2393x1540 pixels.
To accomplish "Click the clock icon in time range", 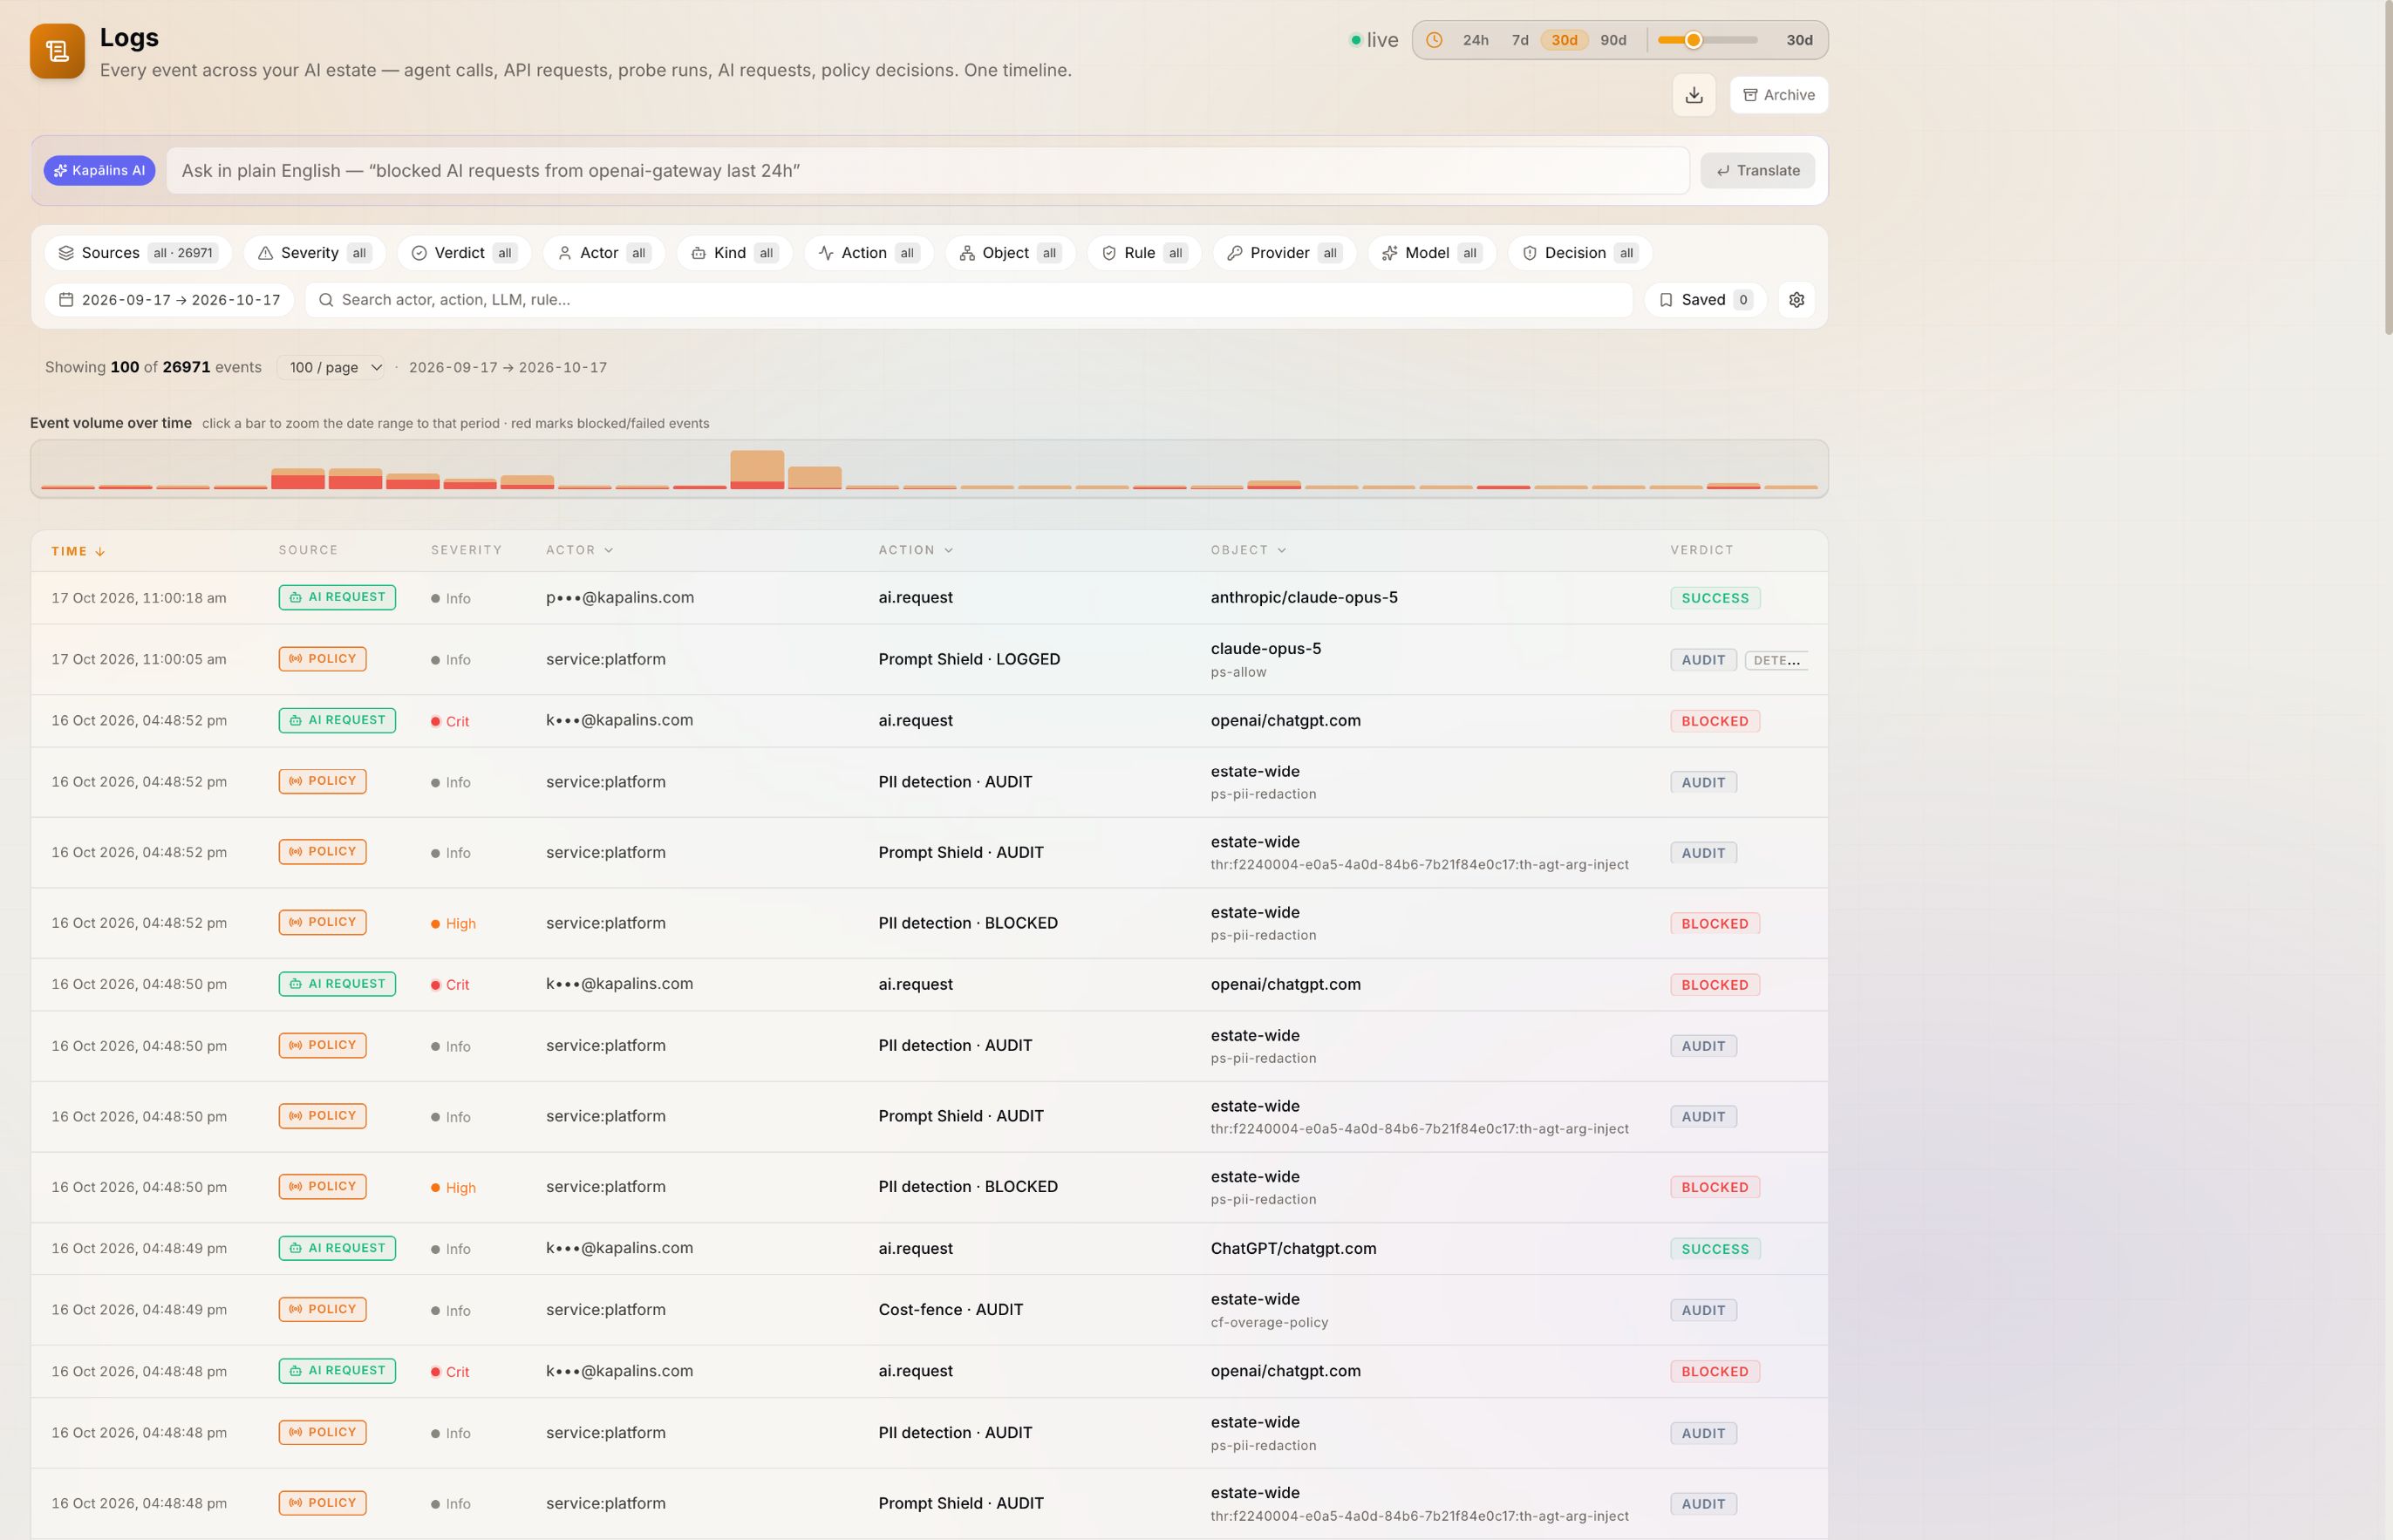I will click(1434, 40).
